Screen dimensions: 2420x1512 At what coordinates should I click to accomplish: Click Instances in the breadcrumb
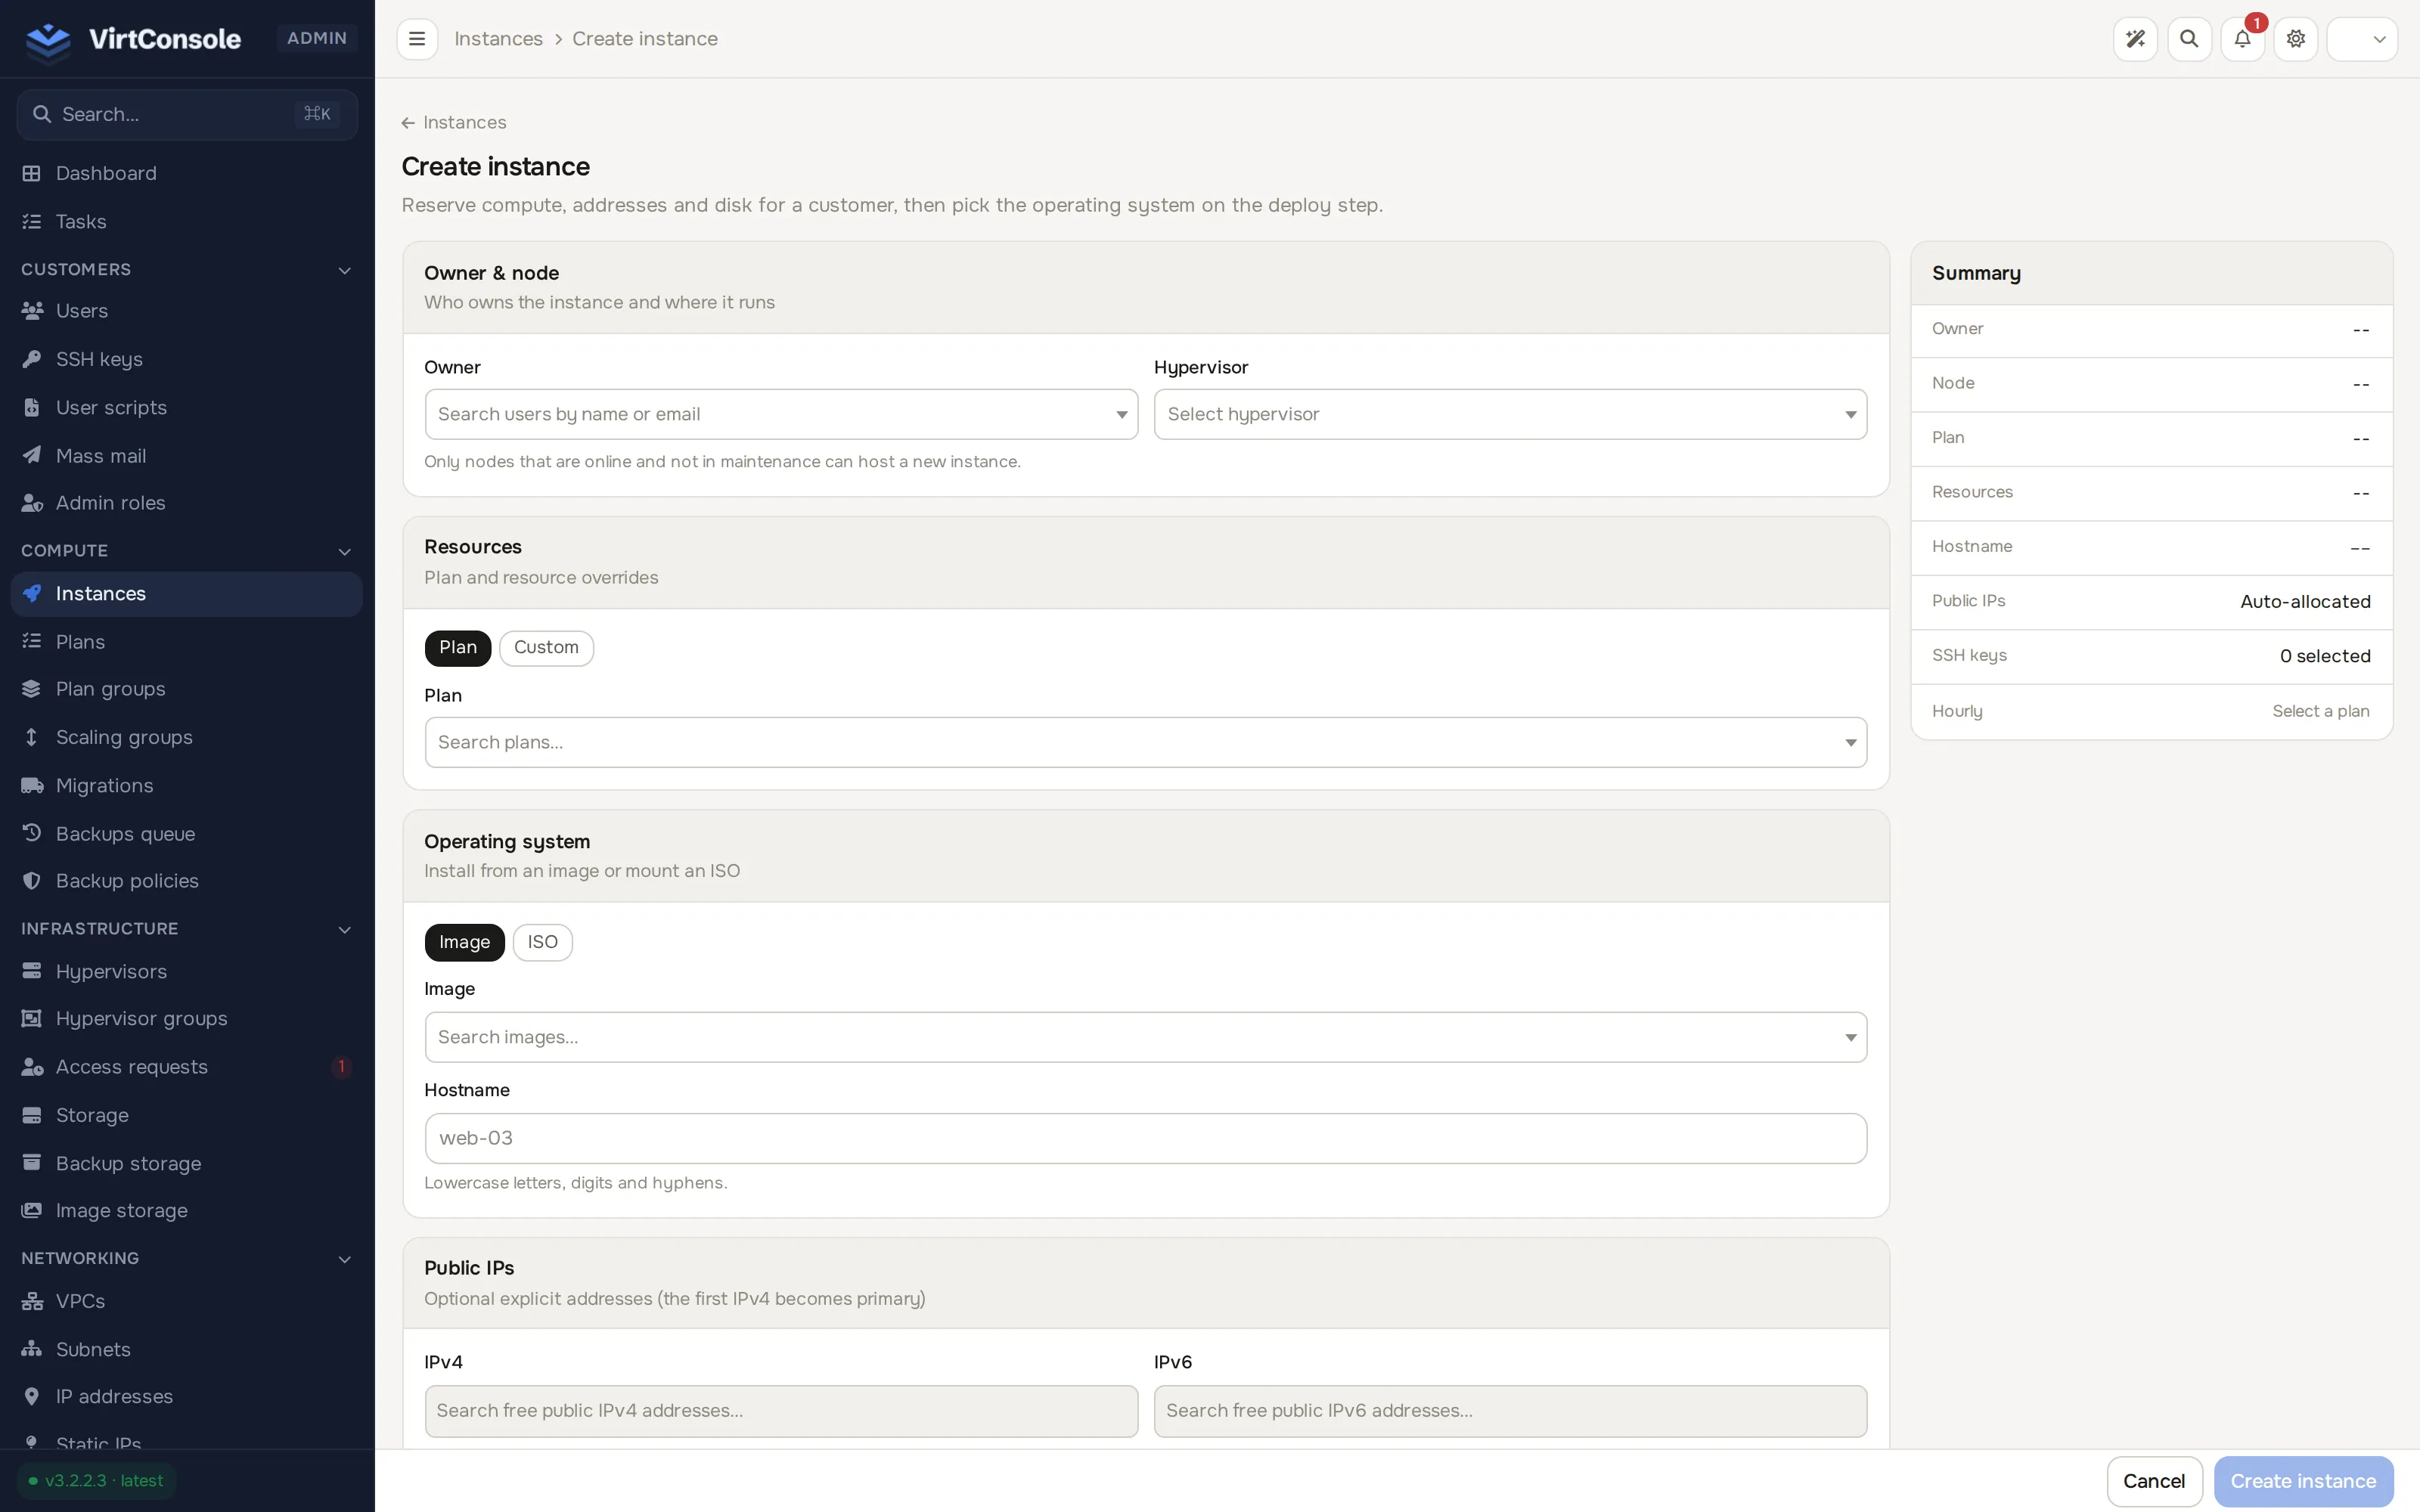pyautogui.click(x=498, y=39)
